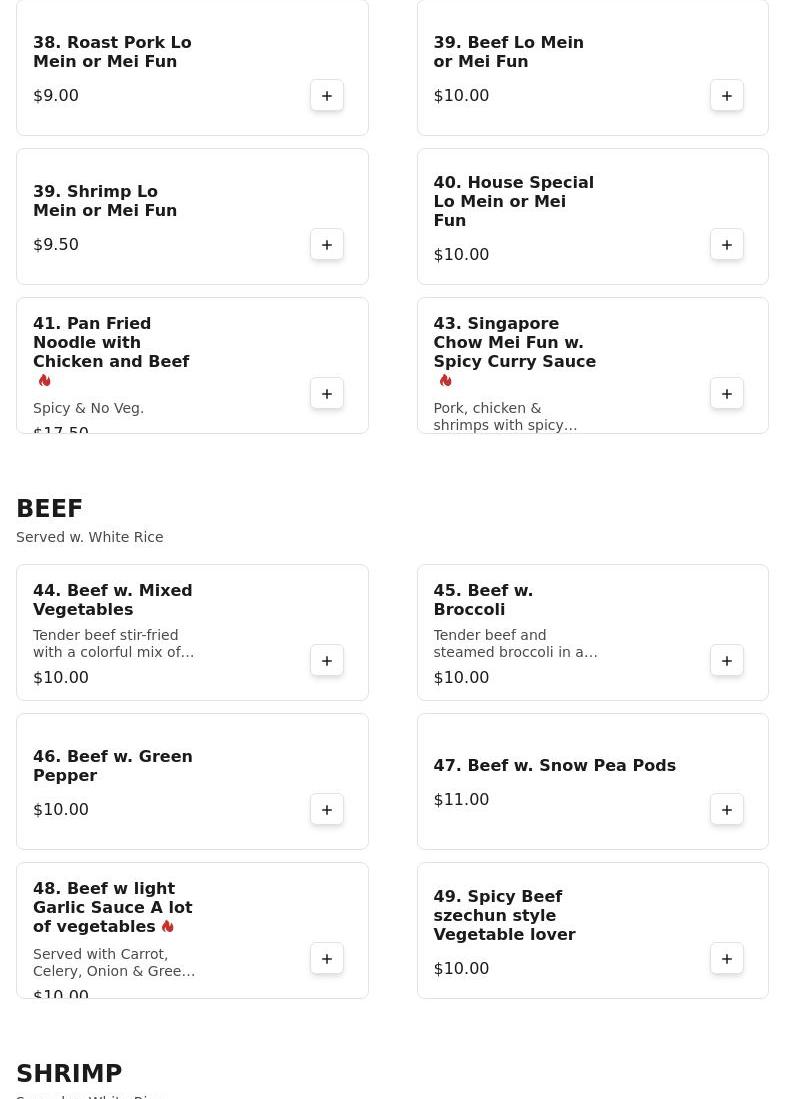Add Pan Fried Noodle with Chicken and Beef
Image resolution: width=785 pixels, height=1099 pixels.
coord(327,394)
